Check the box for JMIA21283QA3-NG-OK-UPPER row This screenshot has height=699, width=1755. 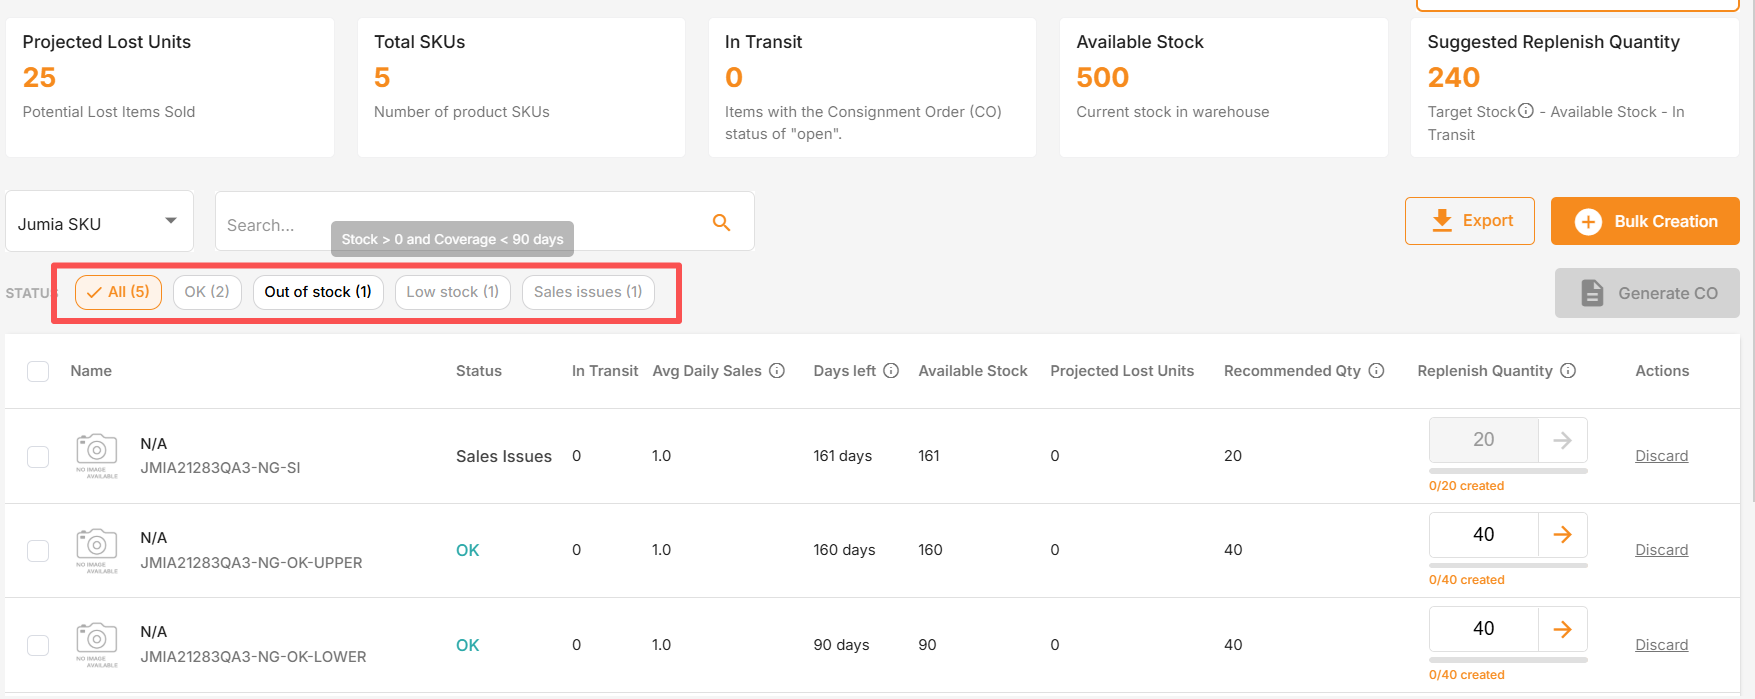(38, 550)
